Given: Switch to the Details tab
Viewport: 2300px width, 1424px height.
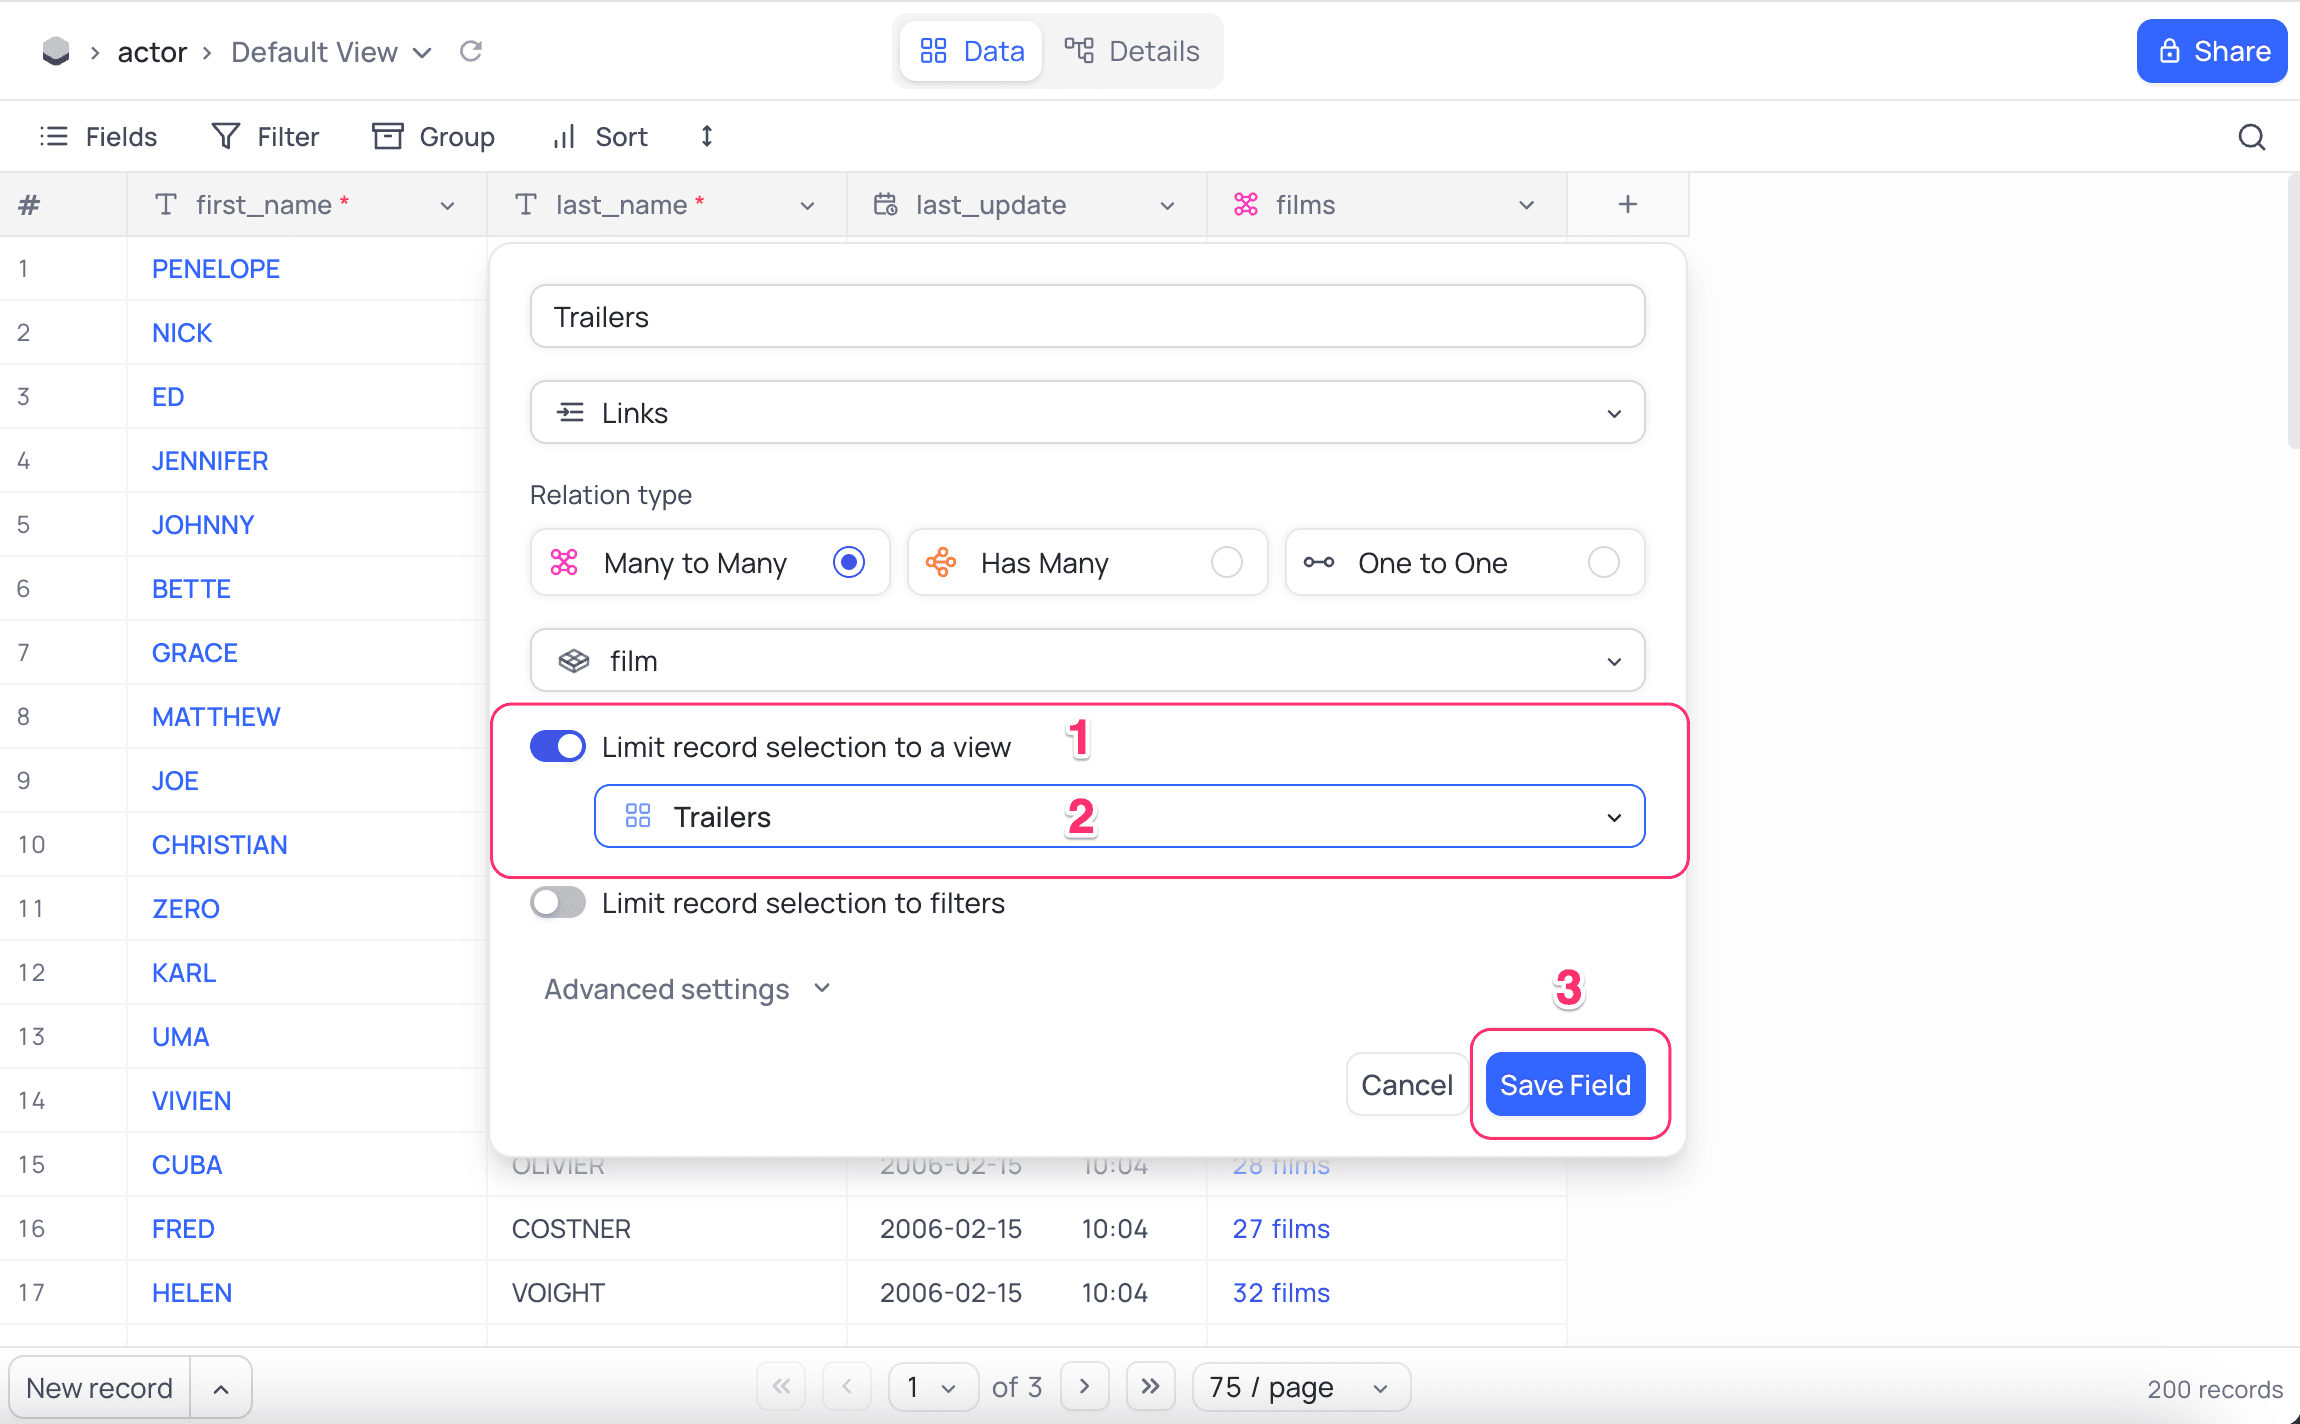Looking at the screenshot, I should (x=1133, y=51).
